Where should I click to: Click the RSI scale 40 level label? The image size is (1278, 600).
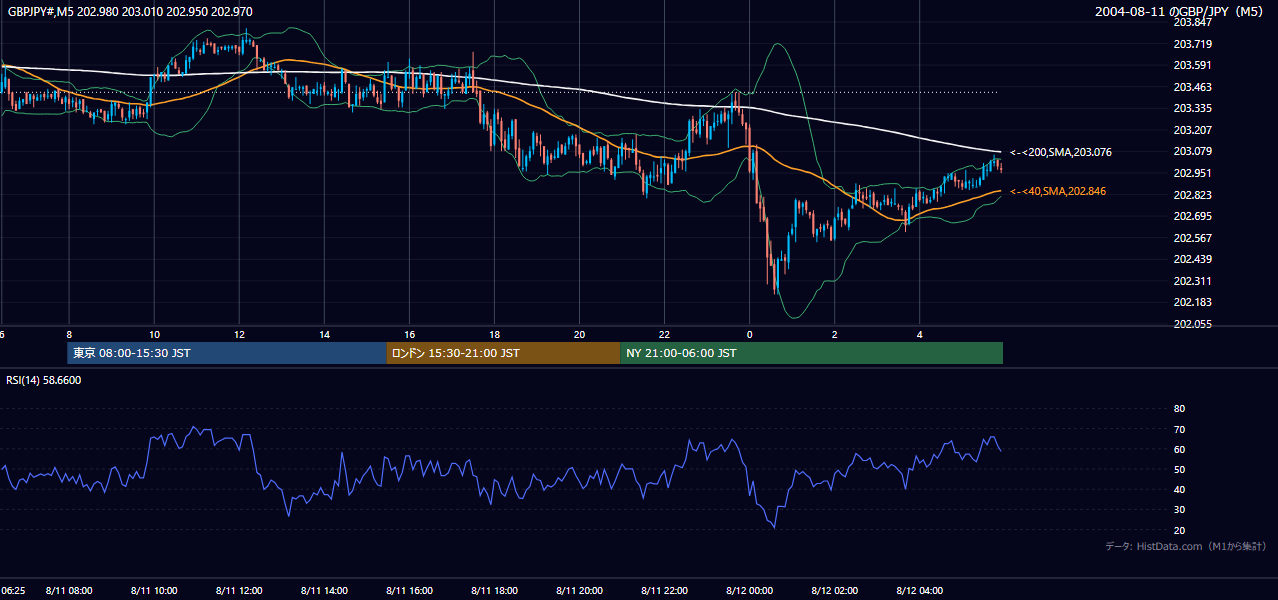tap(1179, 489)
